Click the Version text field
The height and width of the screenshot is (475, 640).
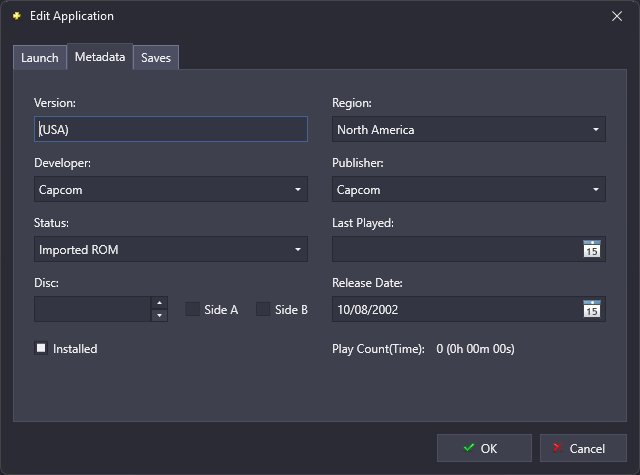pos(171,129)
